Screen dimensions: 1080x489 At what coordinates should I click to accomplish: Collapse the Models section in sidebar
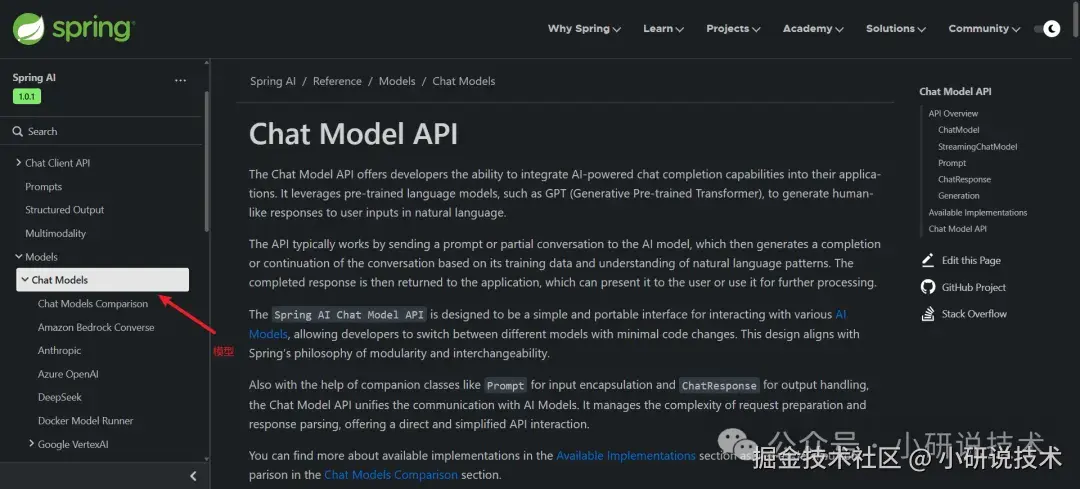19,257
